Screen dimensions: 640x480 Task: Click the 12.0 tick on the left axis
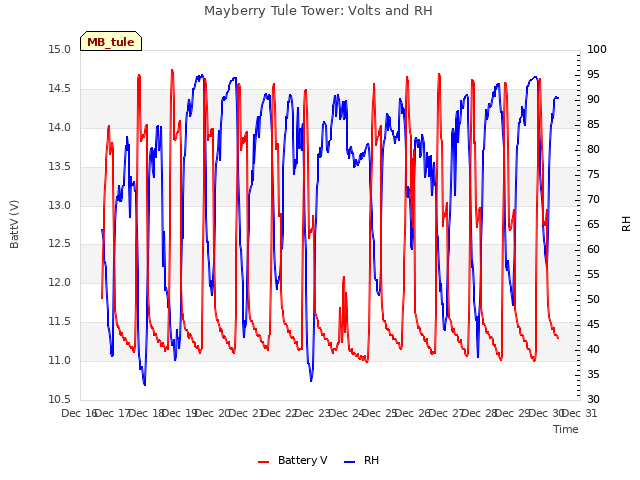(60, 282)
